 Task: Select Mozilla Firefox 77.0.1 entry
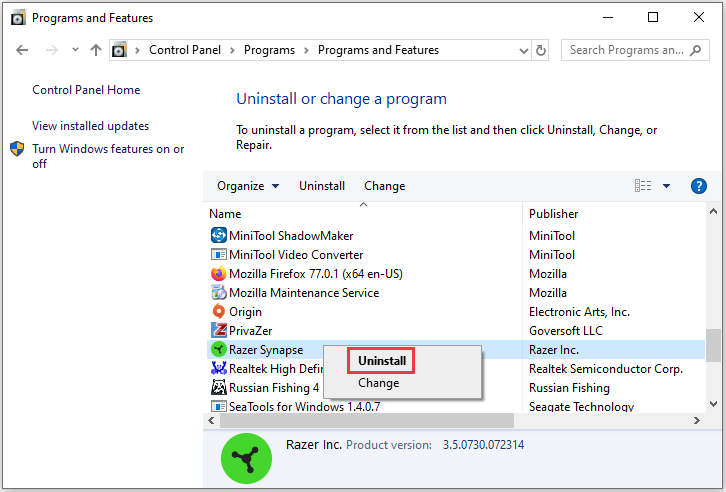pos(316,274)
